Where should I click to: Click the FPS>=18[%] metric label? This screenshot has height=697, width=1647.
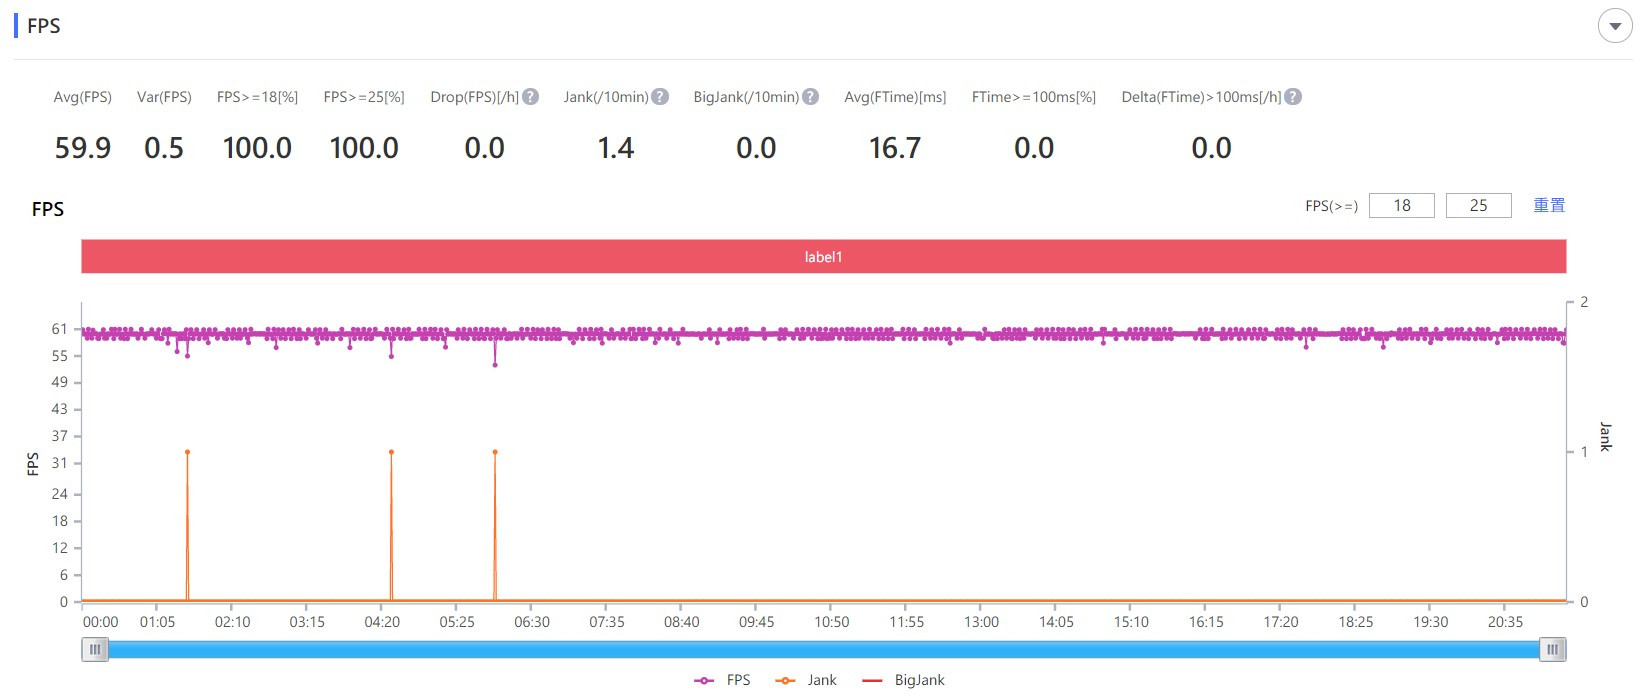click(x=257, y=97)
